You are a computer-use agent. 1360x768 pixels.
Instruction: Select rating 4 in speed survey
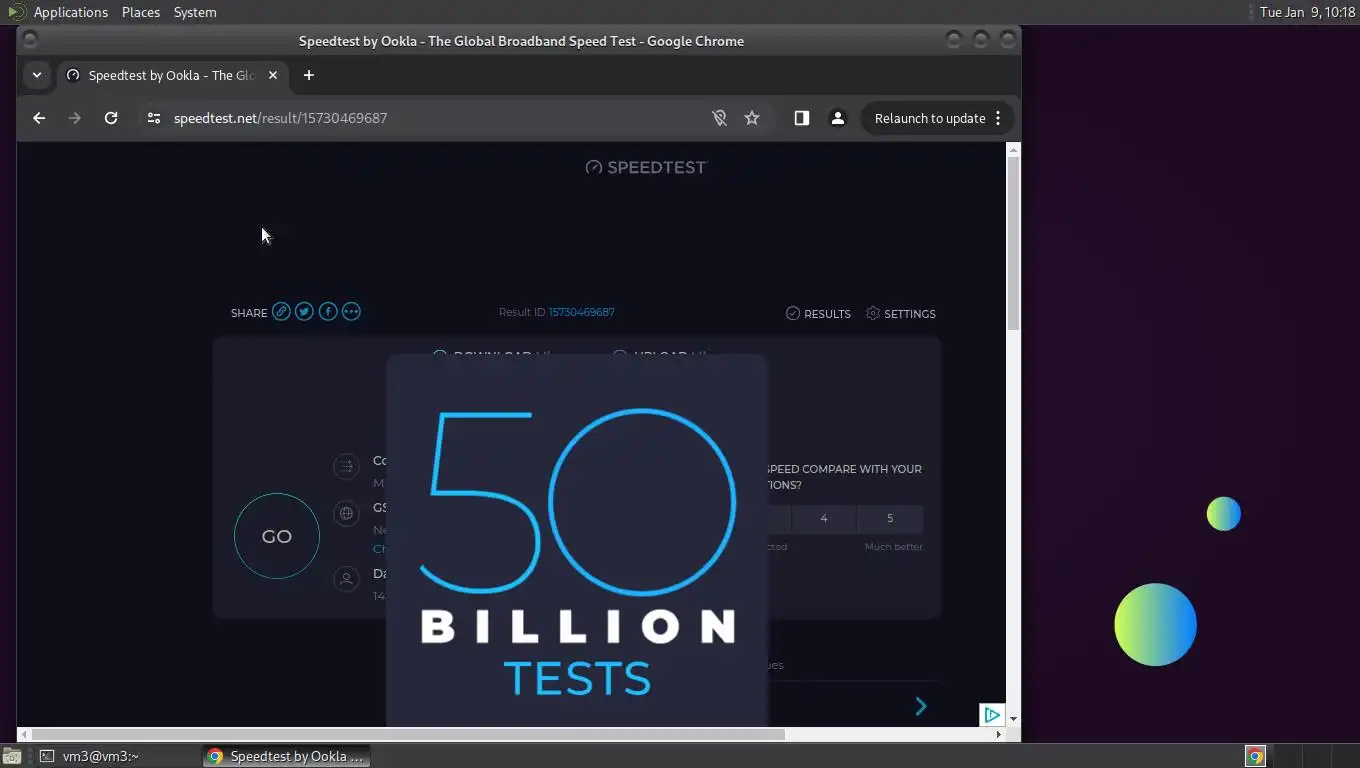[x=824, y=518]
